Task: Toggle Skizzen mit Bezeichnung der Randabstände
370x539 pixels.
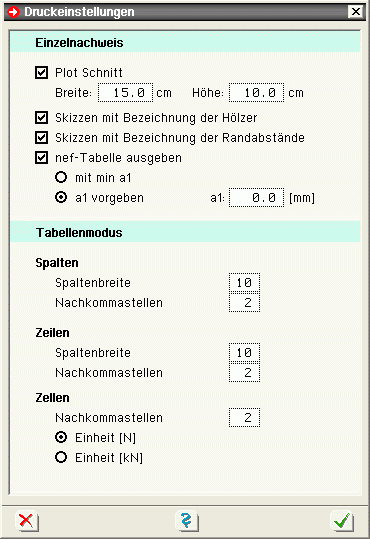Action: click(42, 138)
